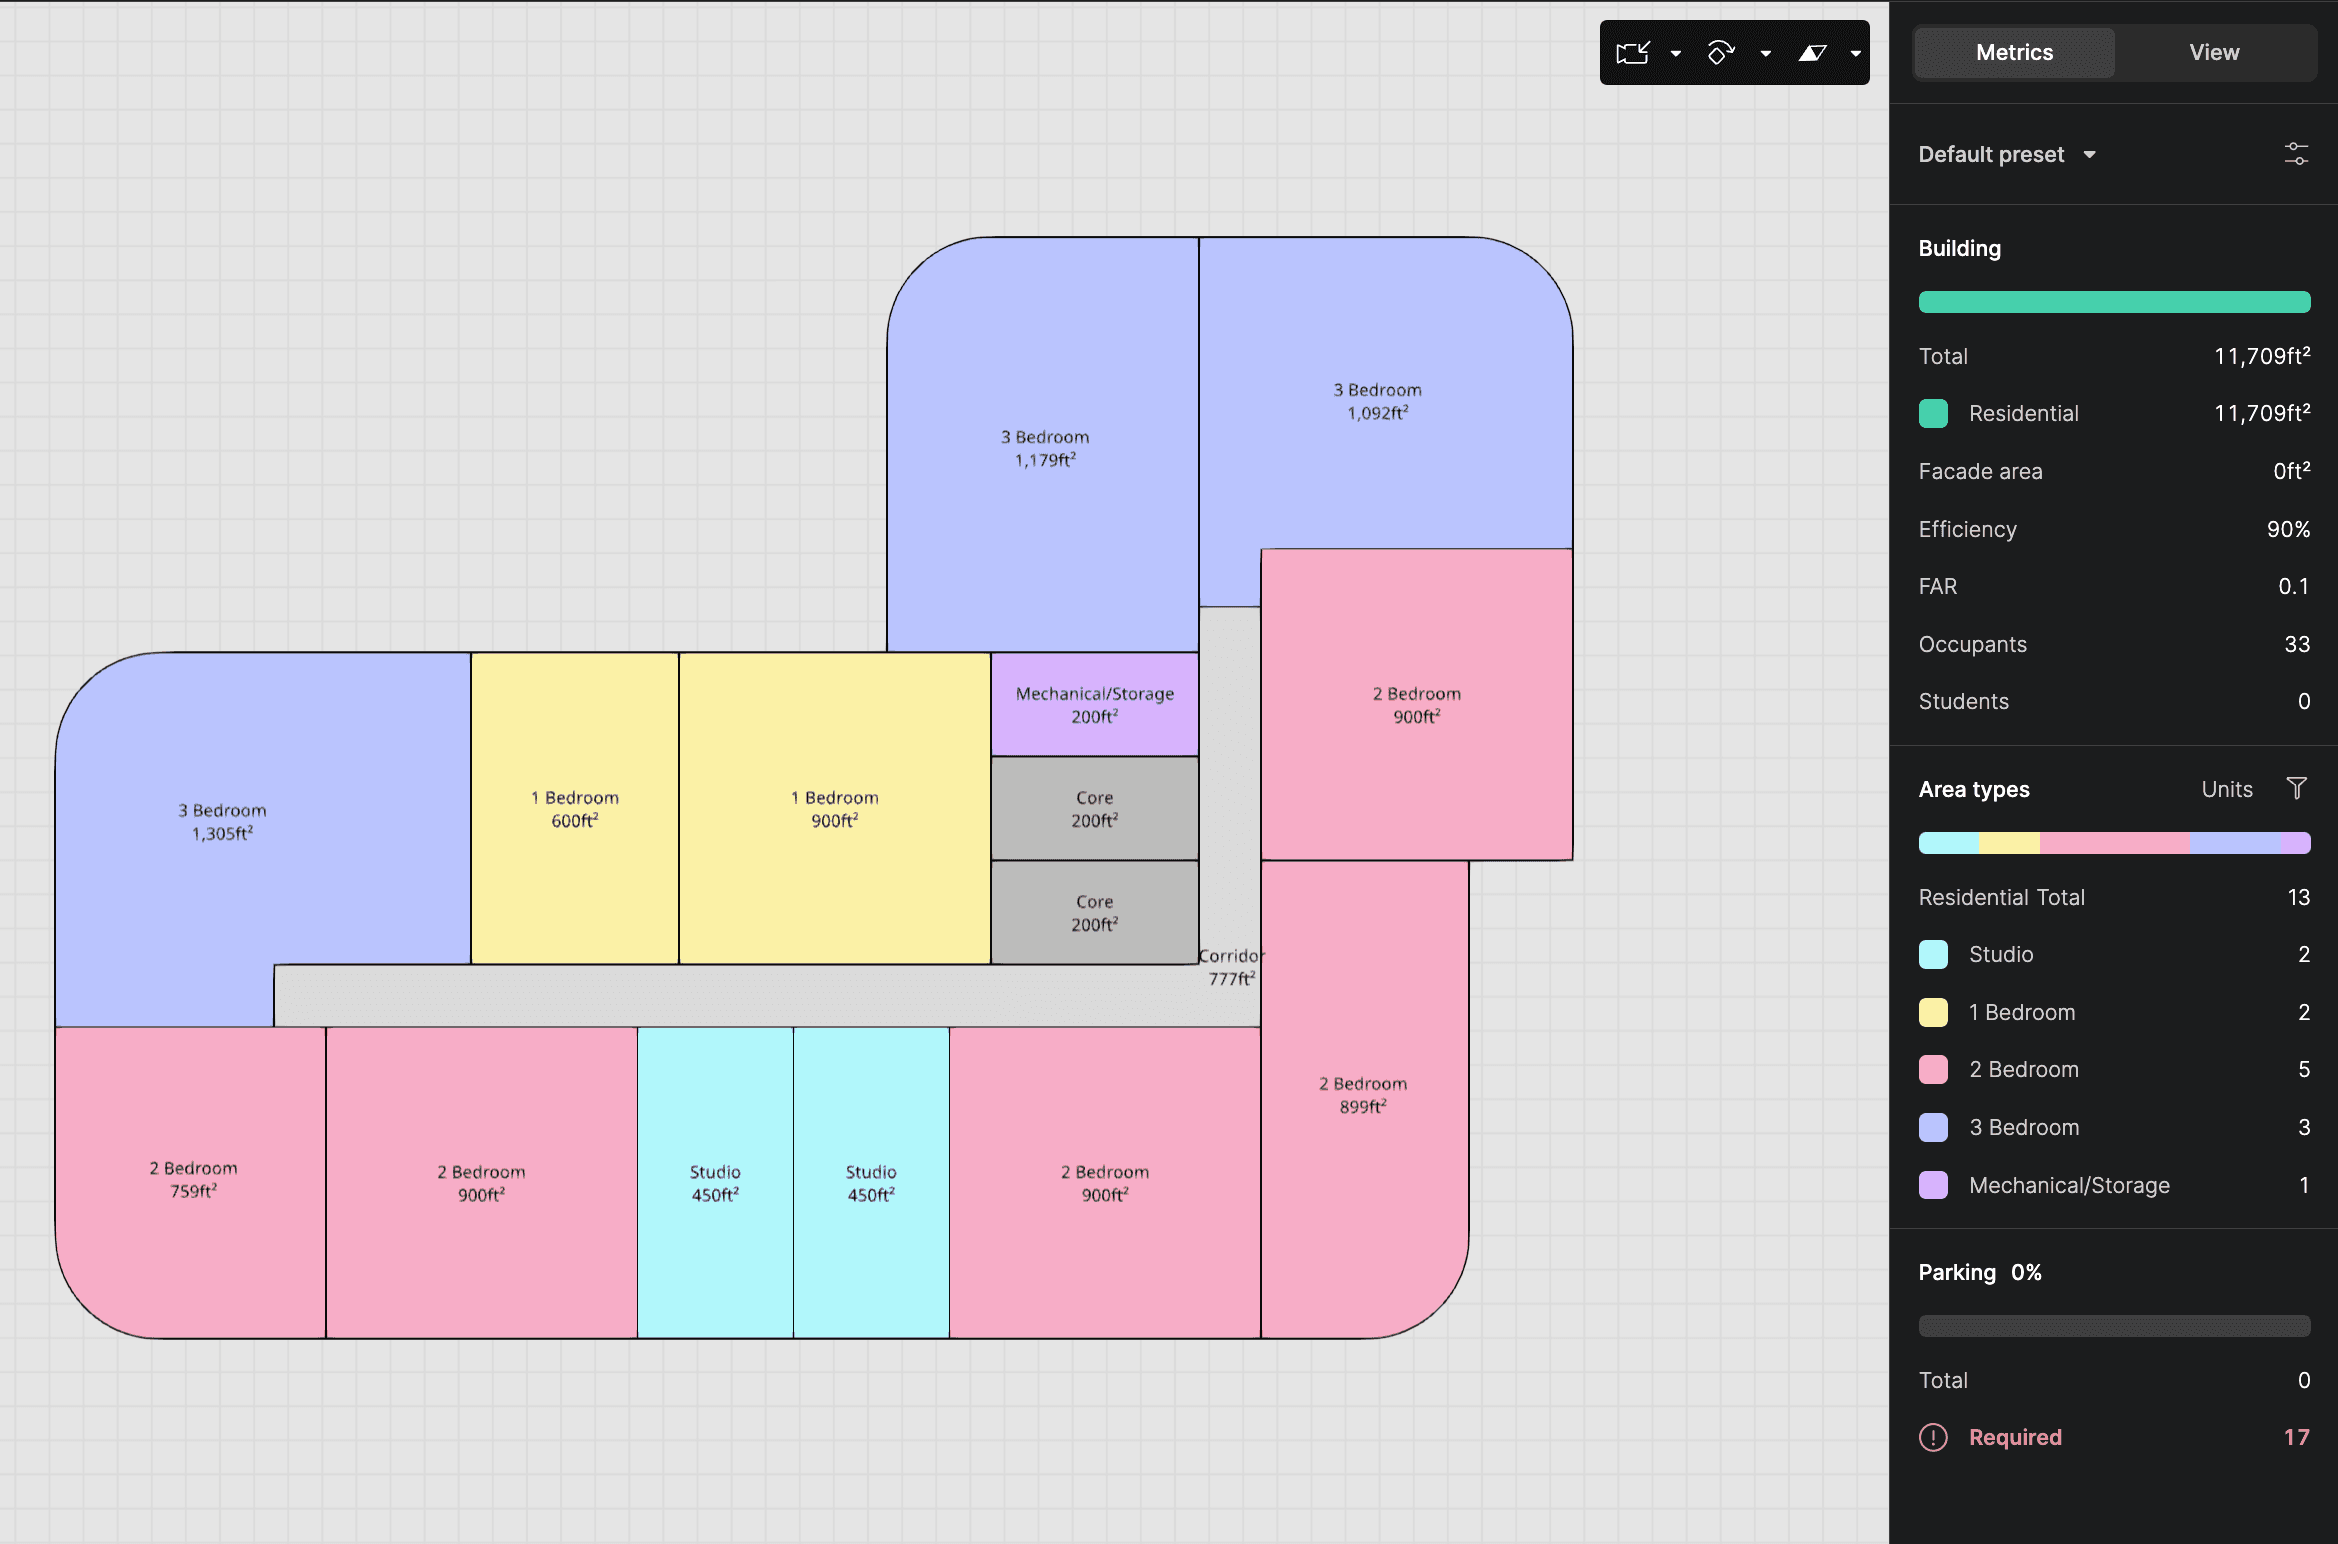Click the 2 Bedroom pink color swatch
The image size is (2338, 1544).
(1933, 1069)
